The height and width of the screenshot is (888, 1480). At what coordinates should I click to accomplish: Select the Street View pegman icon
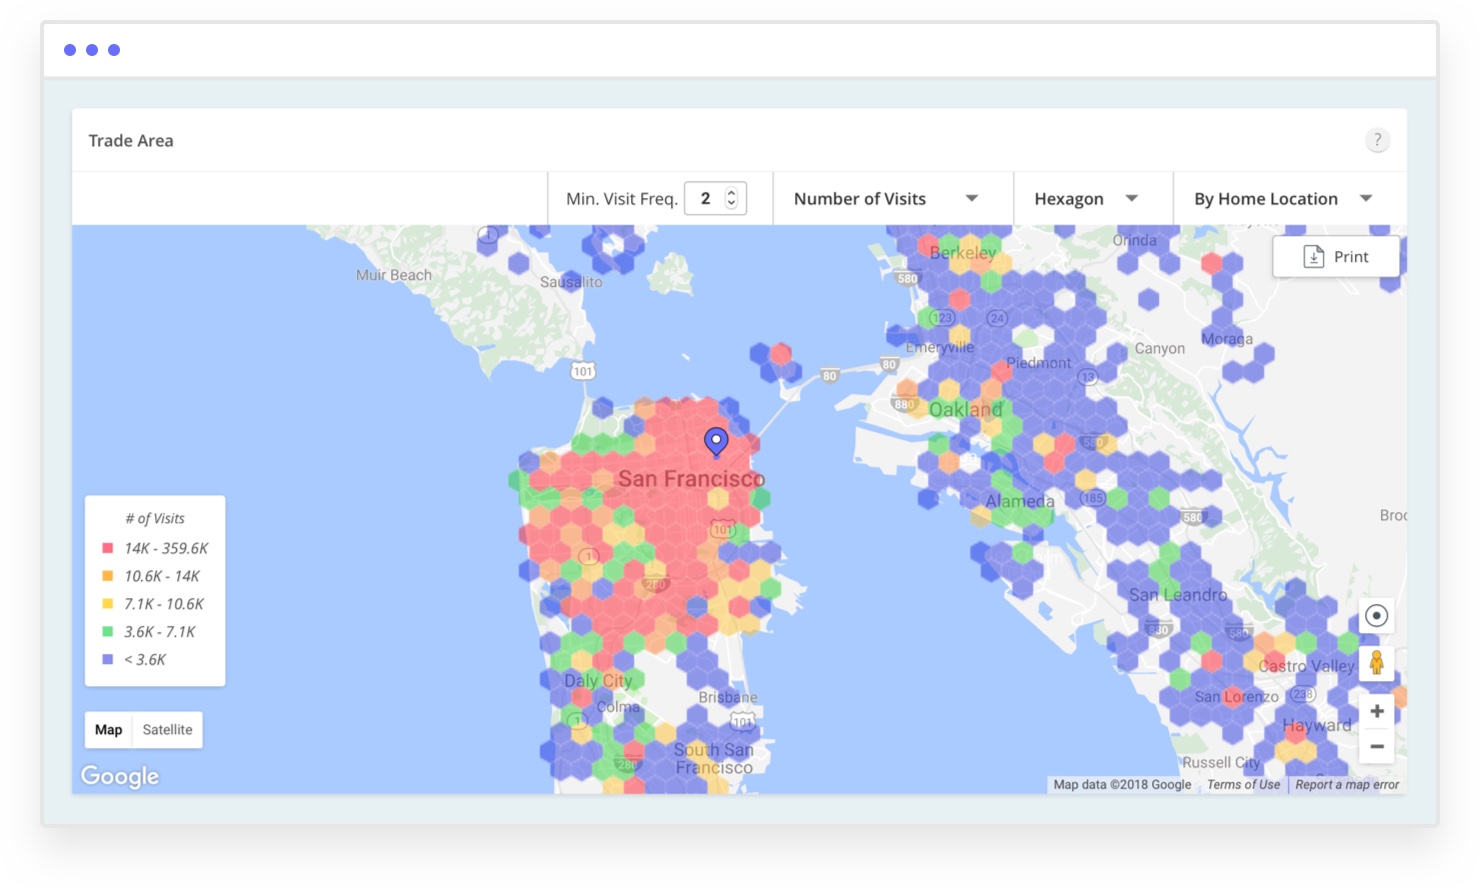(x=1376, y=662)
